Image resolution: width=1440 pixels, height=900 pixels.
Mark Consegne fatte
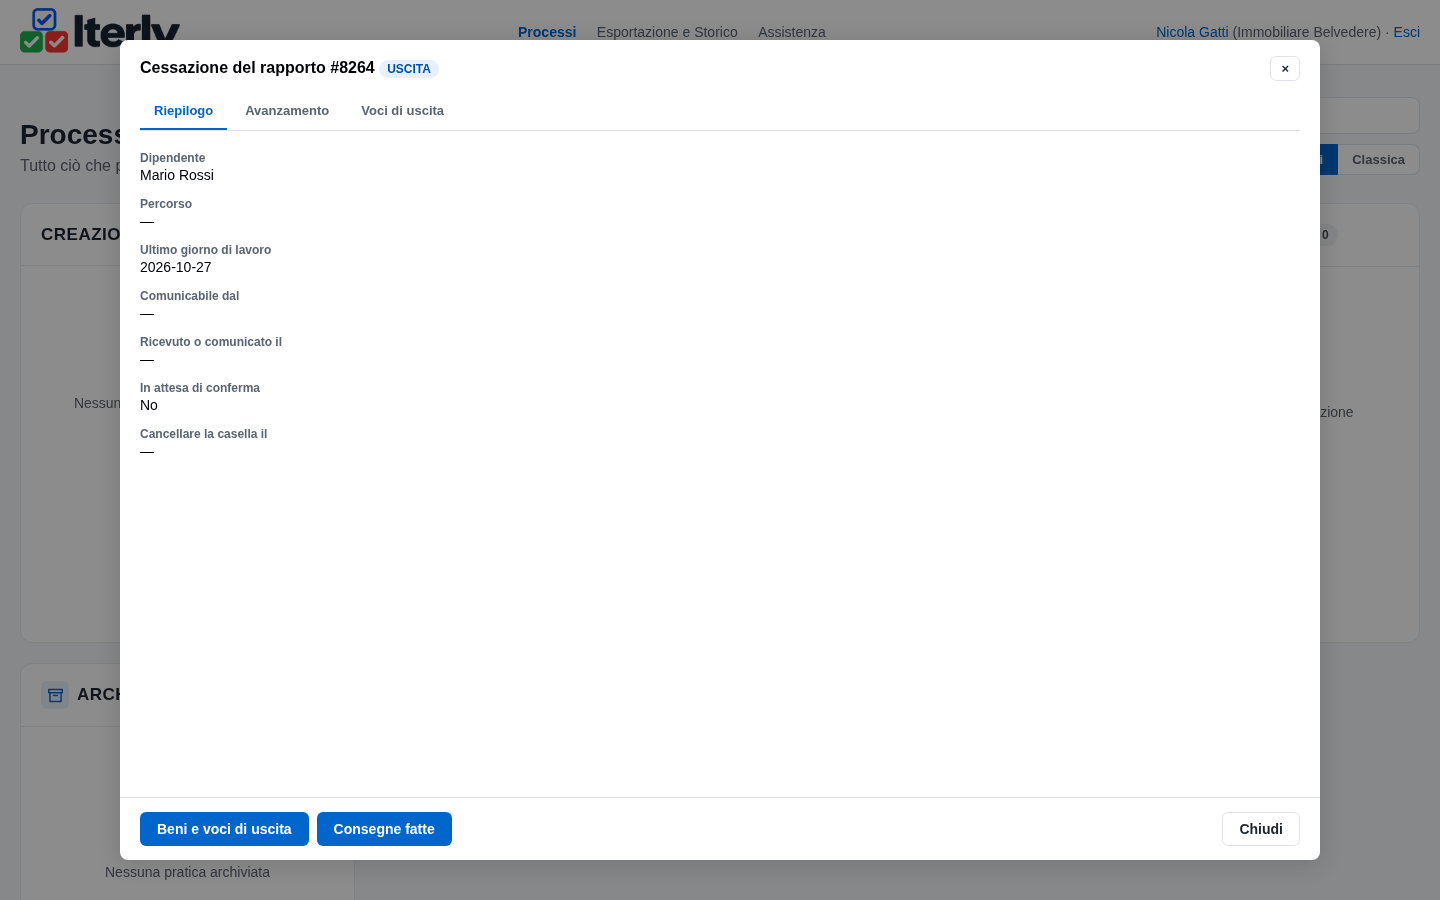point(384,829)
